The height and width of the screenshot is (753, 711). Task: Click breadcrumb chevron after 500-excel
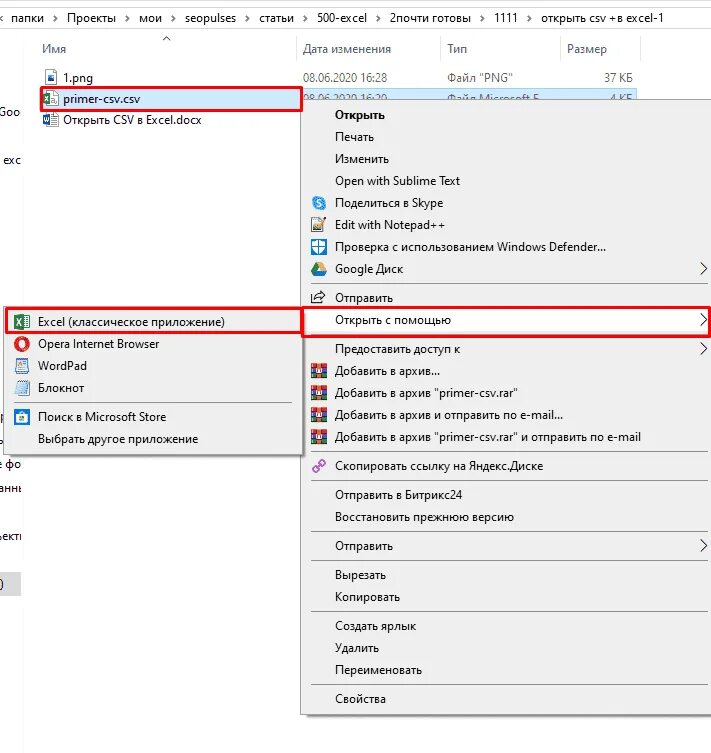click(378, 18)
